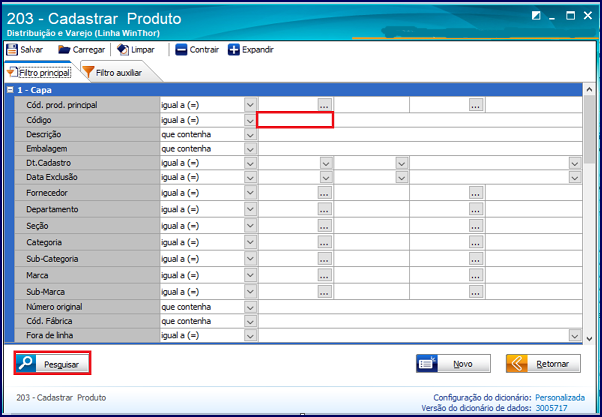The image size is (602, 417).
Task: Click the Número original value field
Action: coord(420,307)
